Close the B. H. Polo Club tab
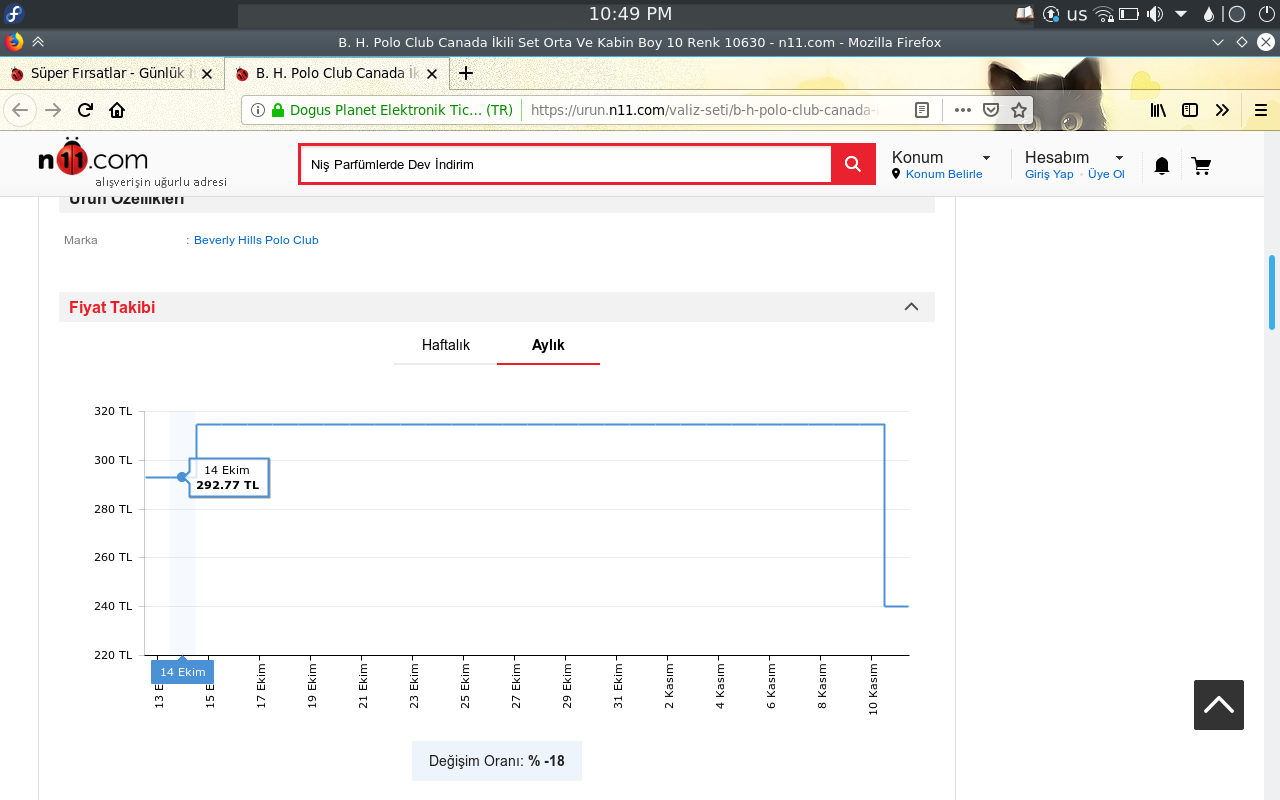Viewport: 1280px width, 800px height. click(432, 73)
